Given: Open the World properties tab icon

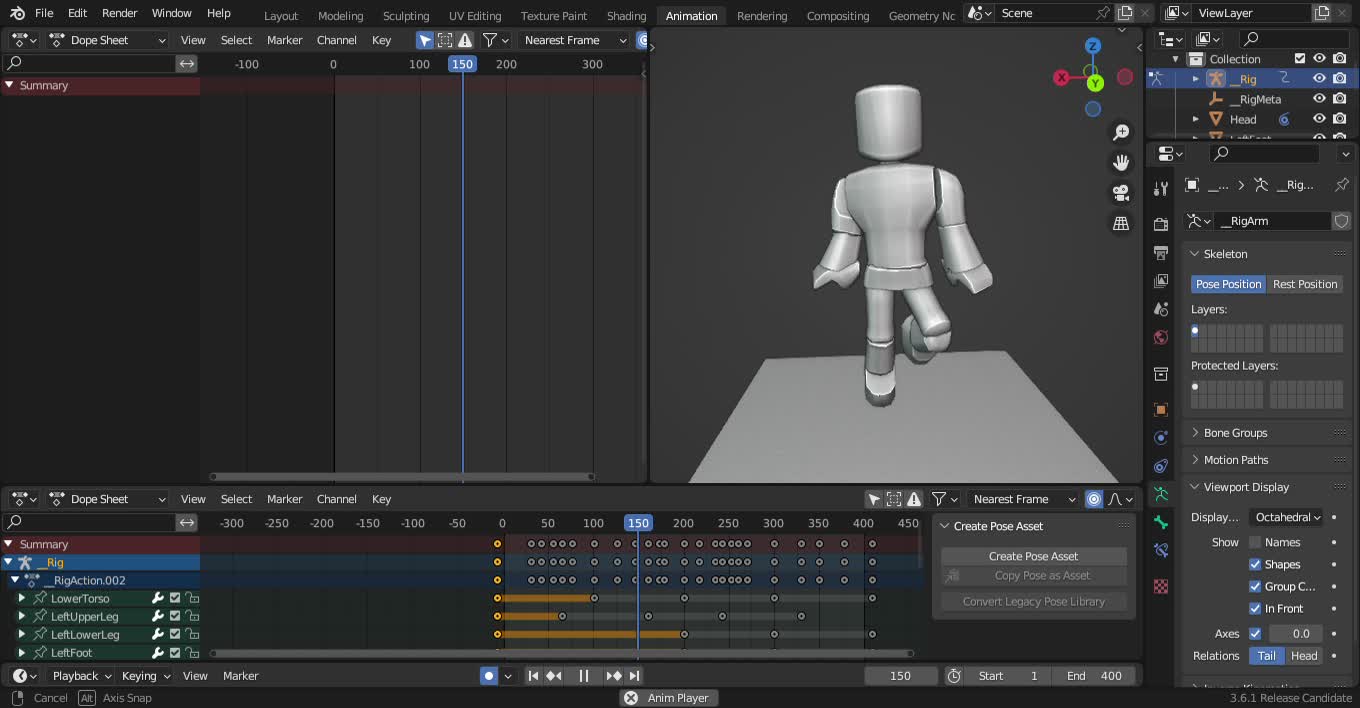Looking at the screenshot, I should pyautogui.click(x=1161, y=337).
